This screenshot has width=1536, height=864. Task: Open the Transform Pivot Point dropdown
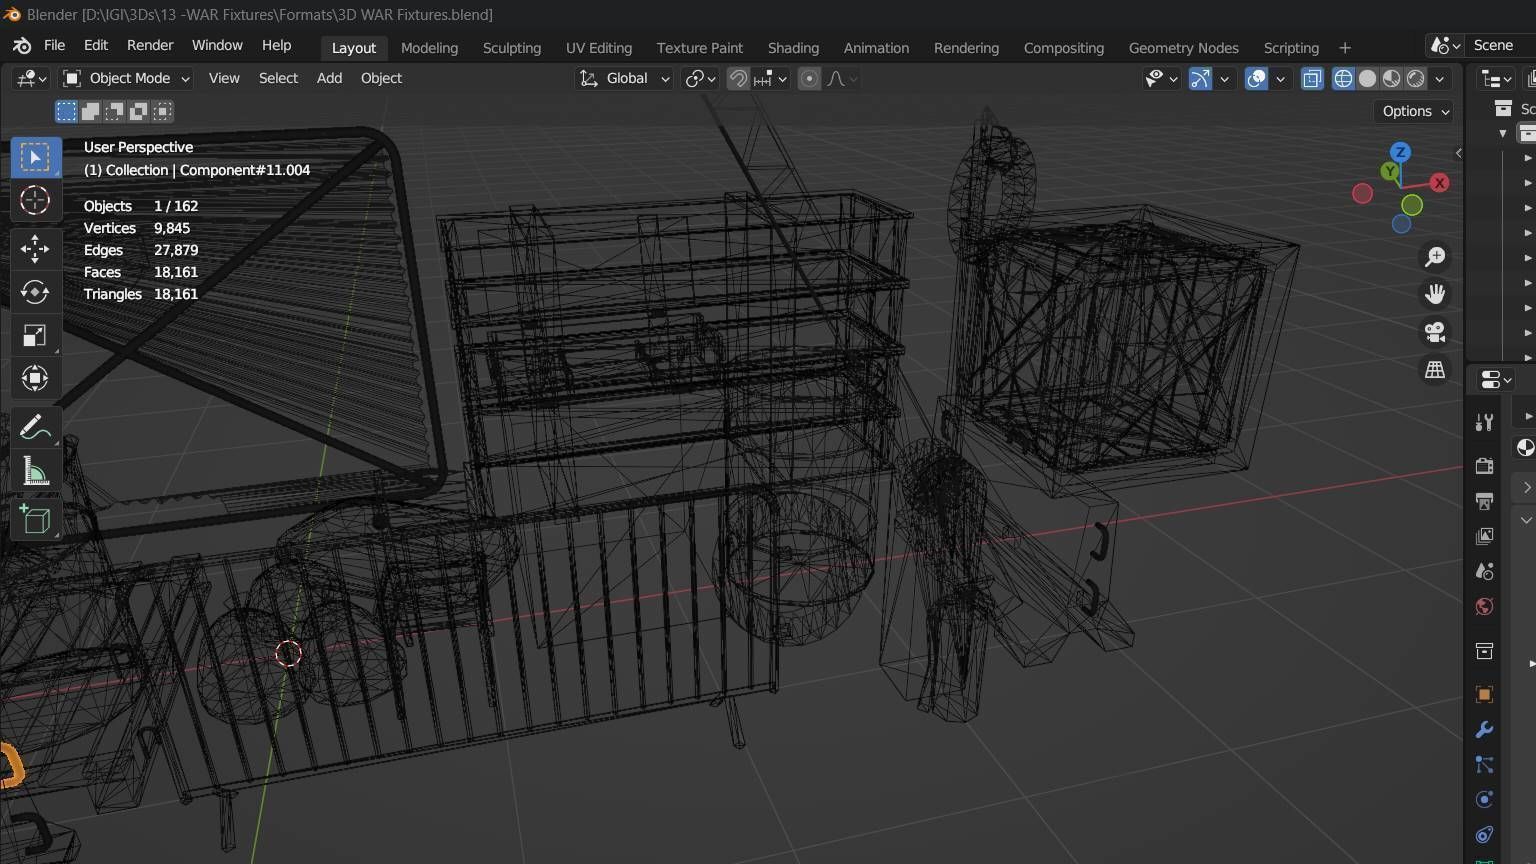700,78
